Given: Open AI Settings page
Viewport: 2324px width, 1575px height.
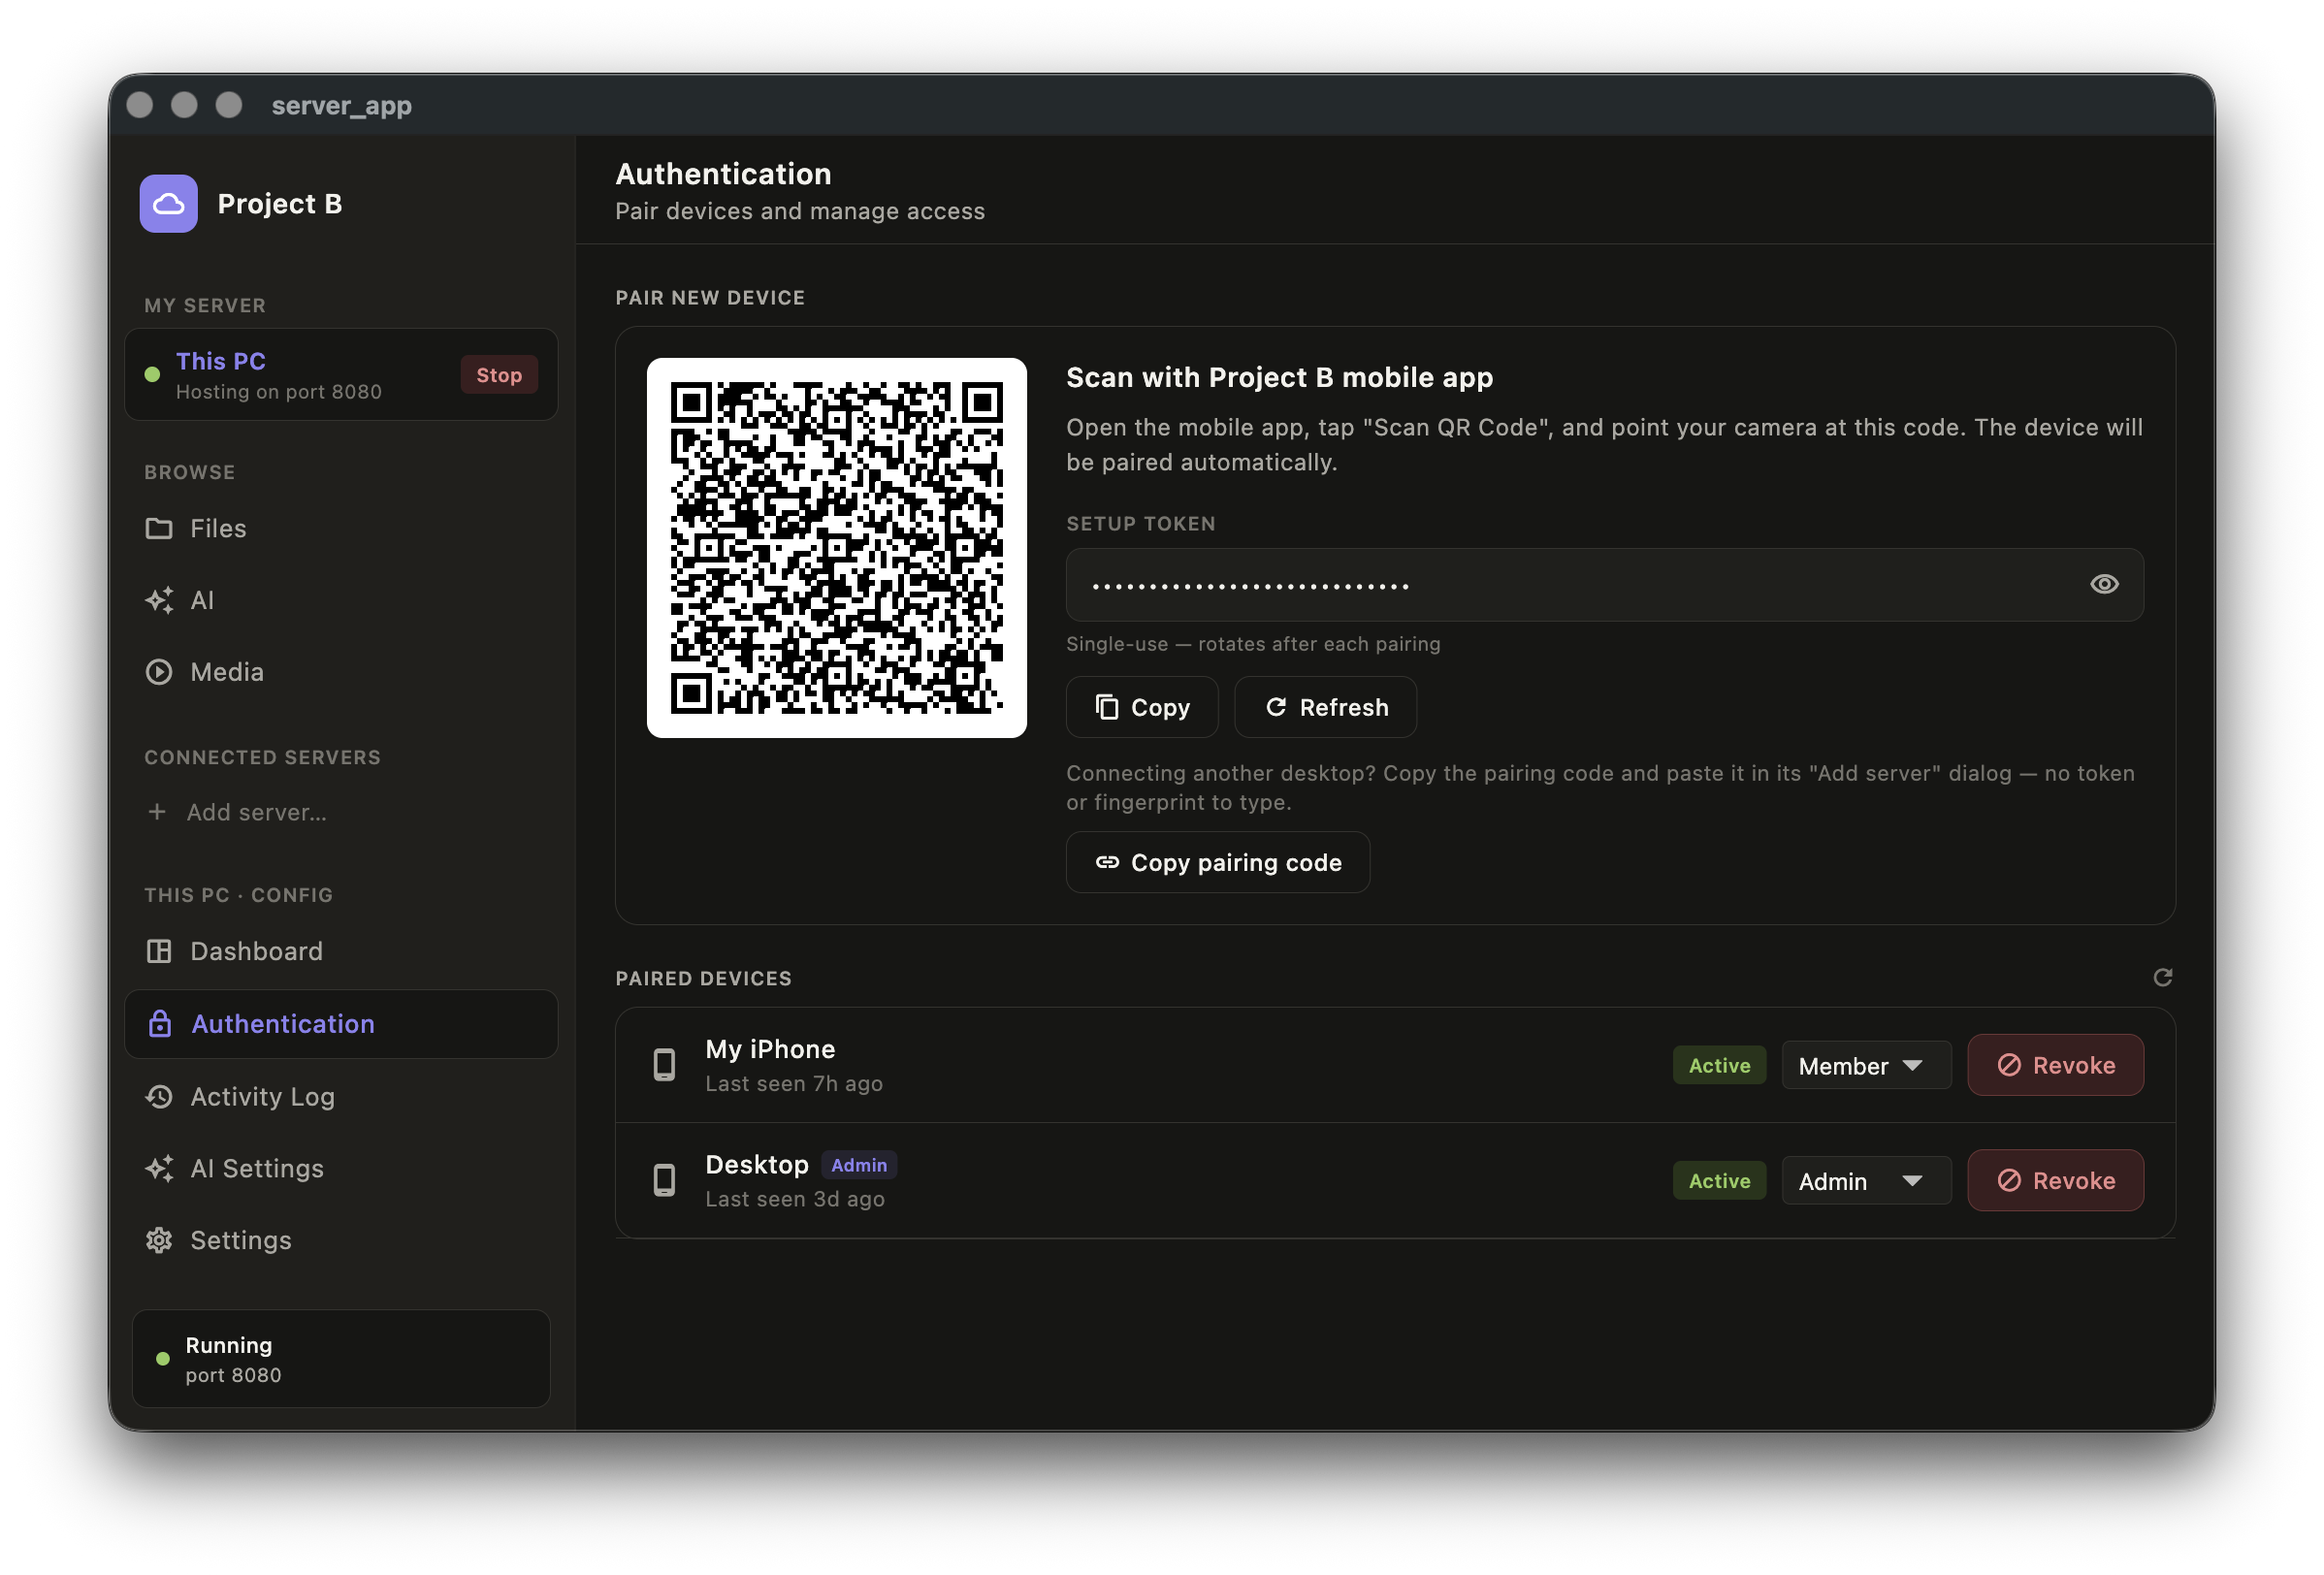Looking at the screenshot, I should 340,1168.
